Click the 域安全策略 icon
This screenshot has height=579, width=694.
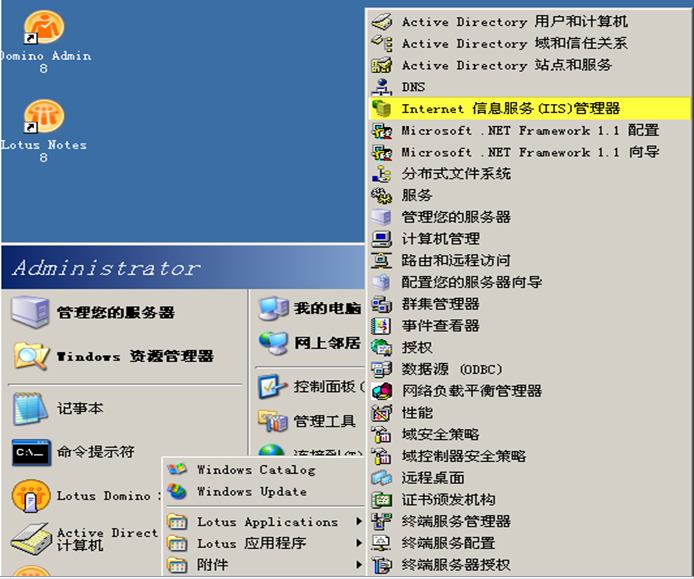tap(382, 434)
